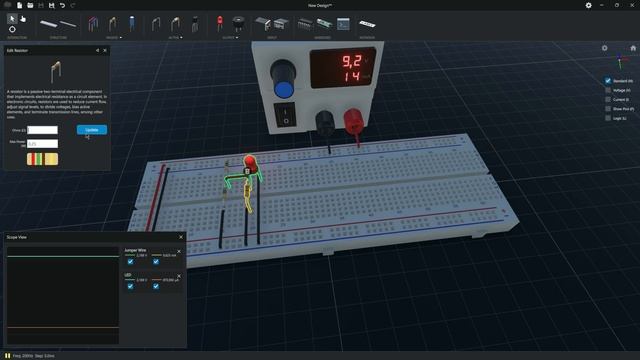Toggle Jumper Wire voltage trace checkbox

click(x=130, y=262)
